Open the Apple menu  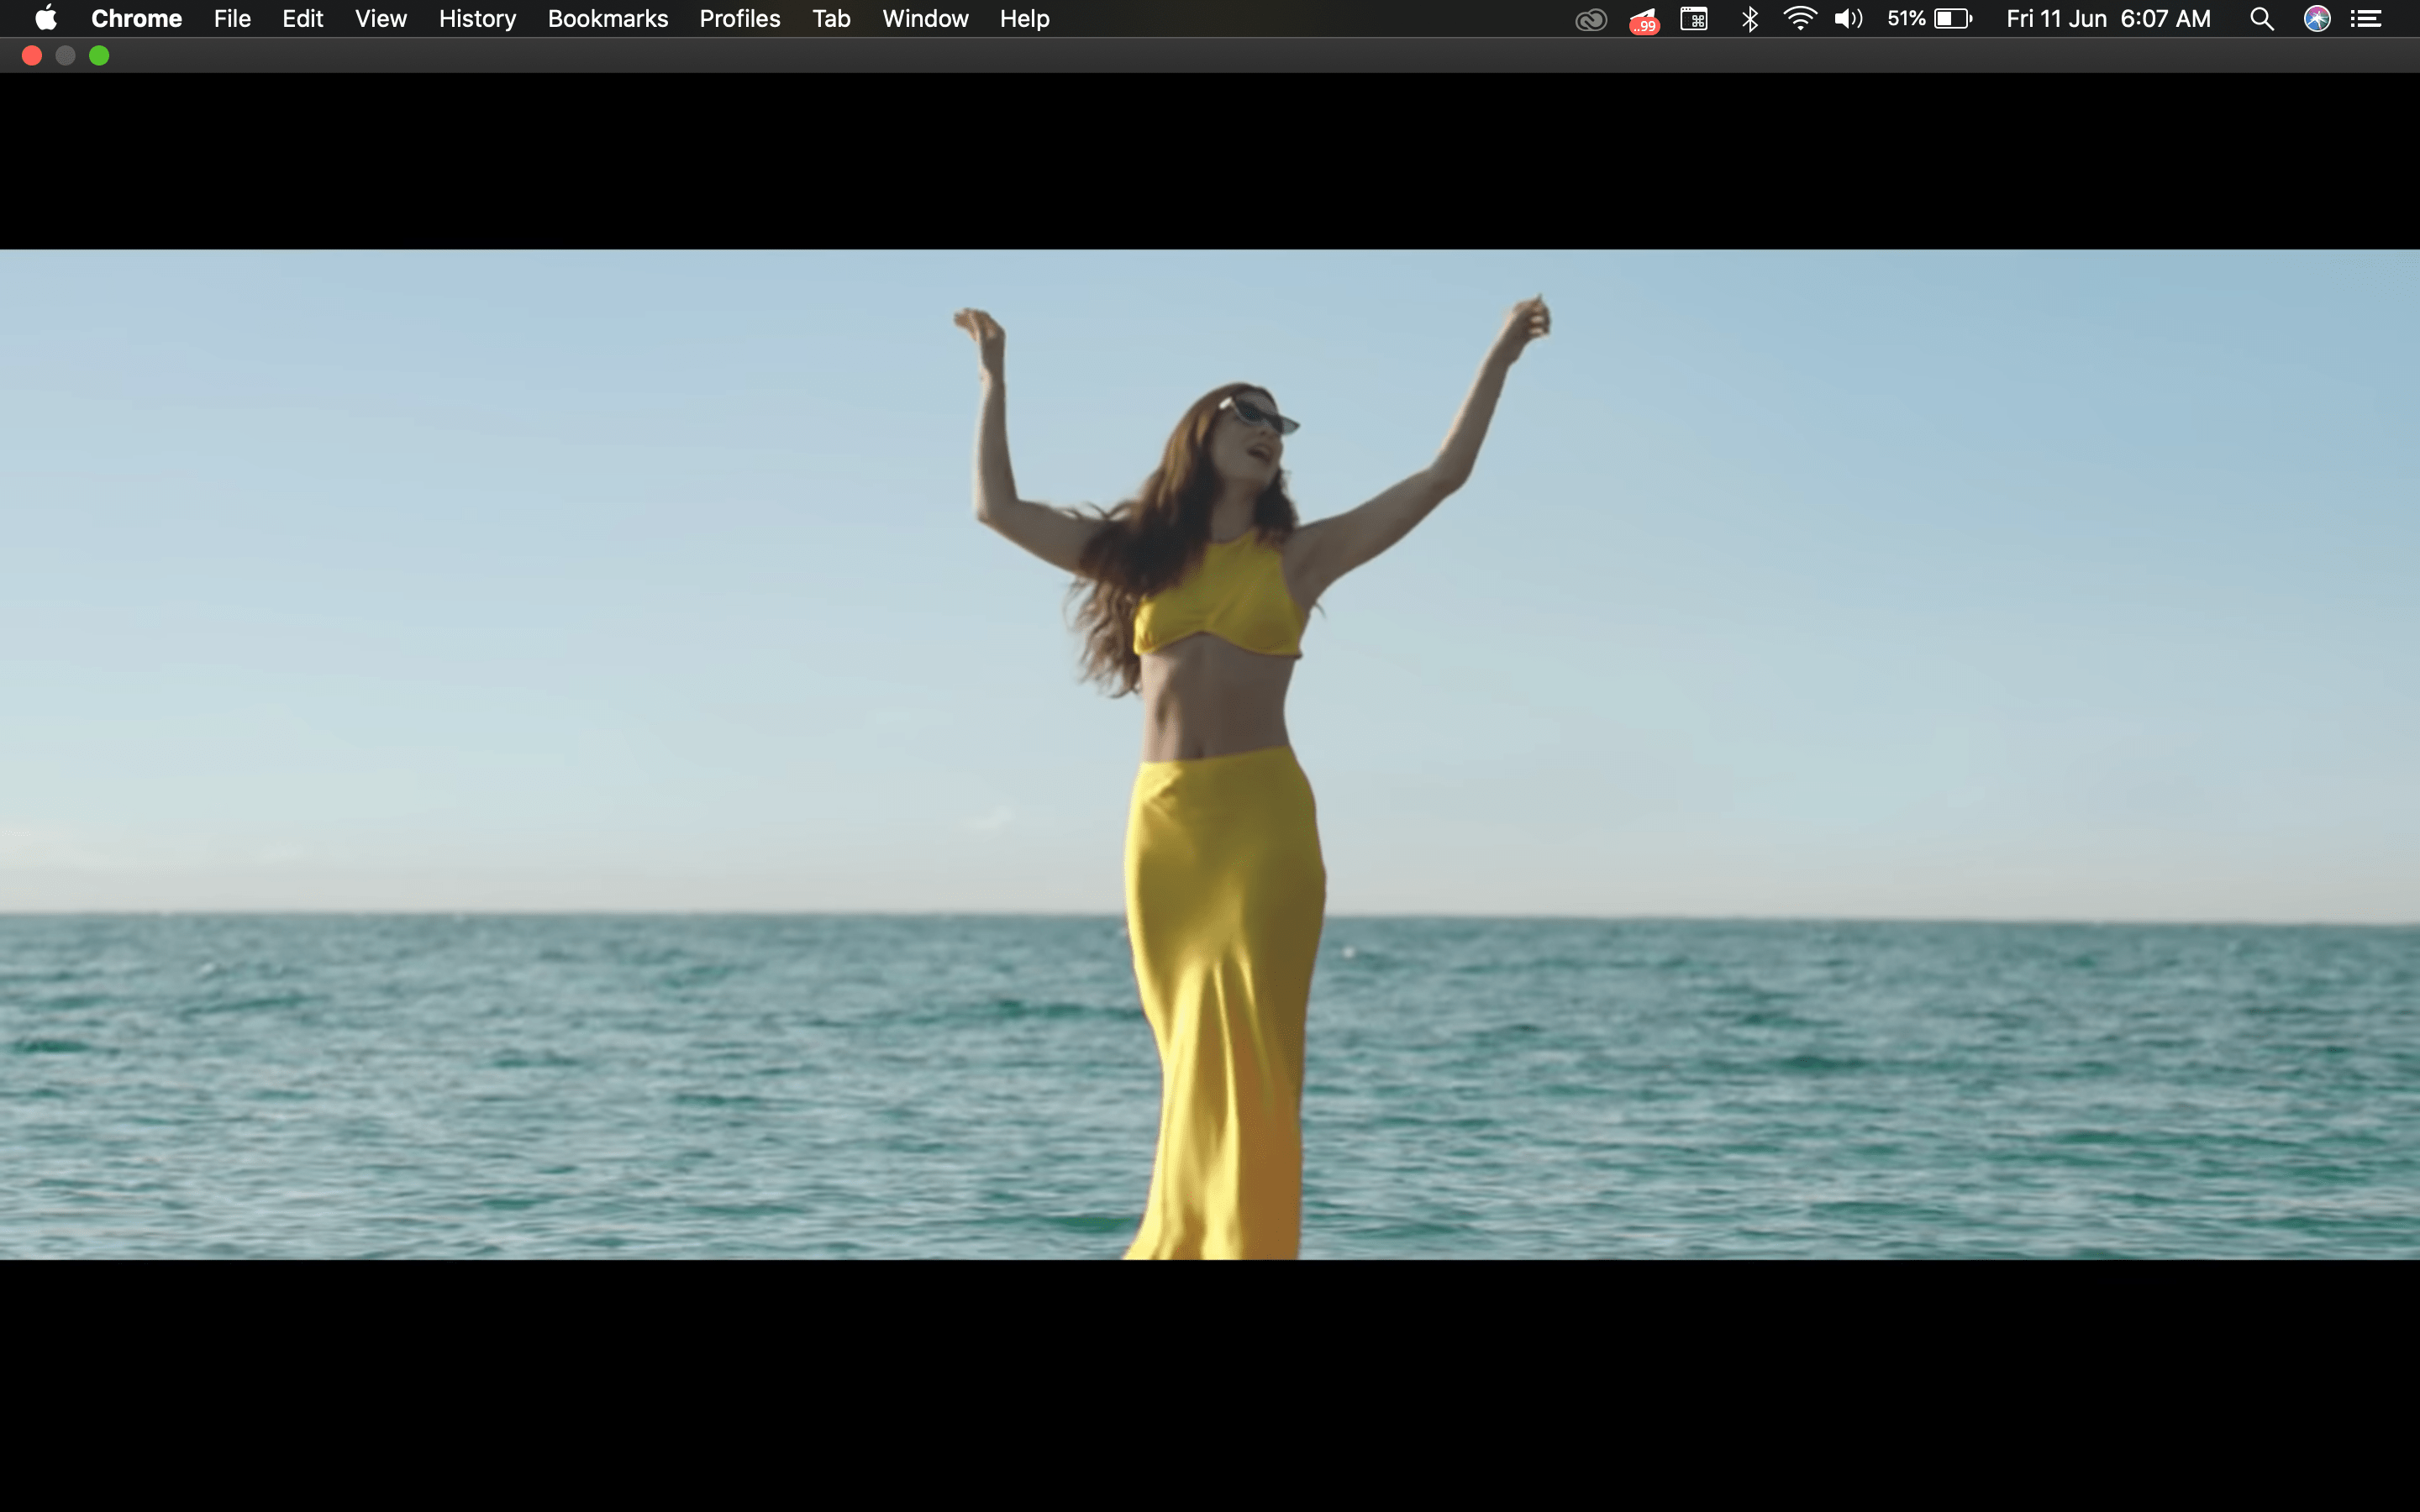(x=46, y=19)
